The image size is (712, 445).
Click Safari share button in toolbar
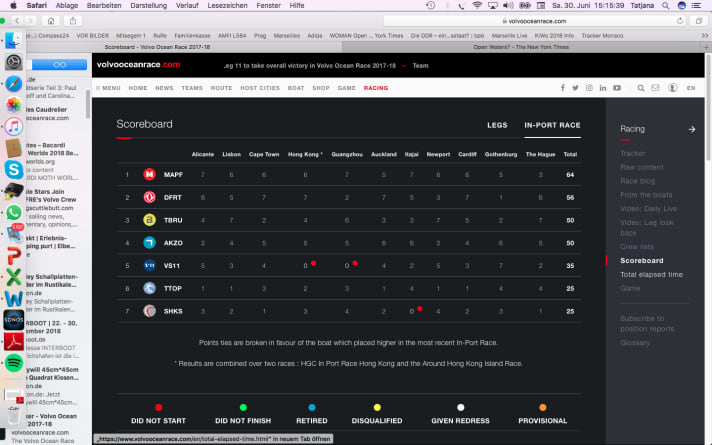tap(73, 21)
